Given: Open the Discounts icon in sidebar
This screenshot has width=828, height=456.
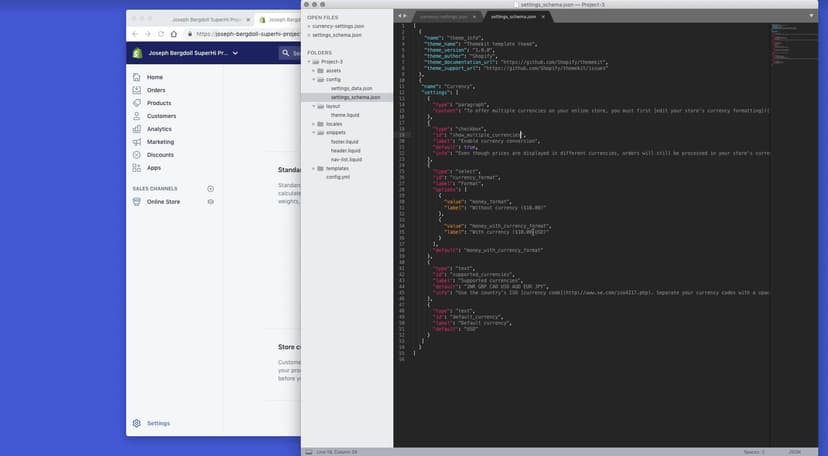Looking at the screenshot, I should tap(136, 155).
